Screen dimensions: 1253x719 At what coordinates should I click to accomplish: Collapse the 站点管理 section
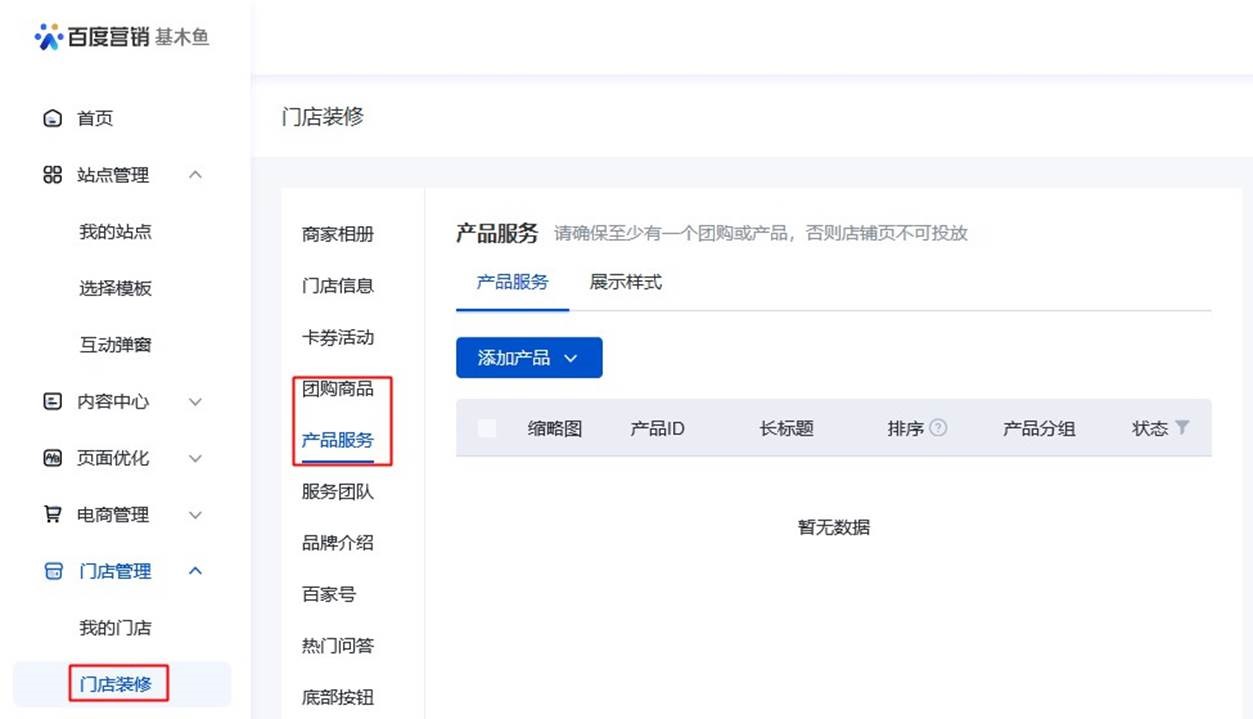[x=196, y=174]
